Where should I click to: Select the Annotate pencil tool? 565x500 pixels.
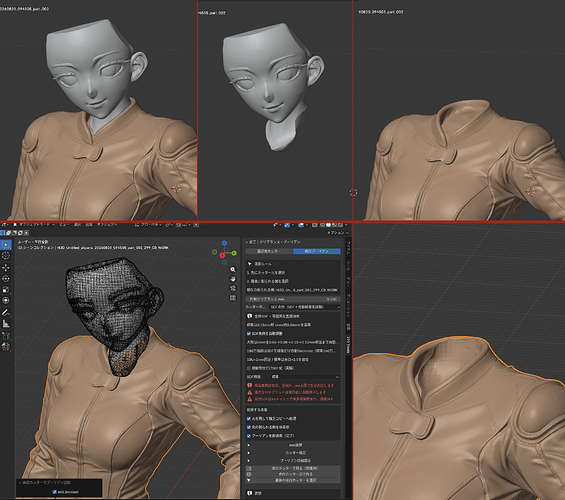point(6,312)
